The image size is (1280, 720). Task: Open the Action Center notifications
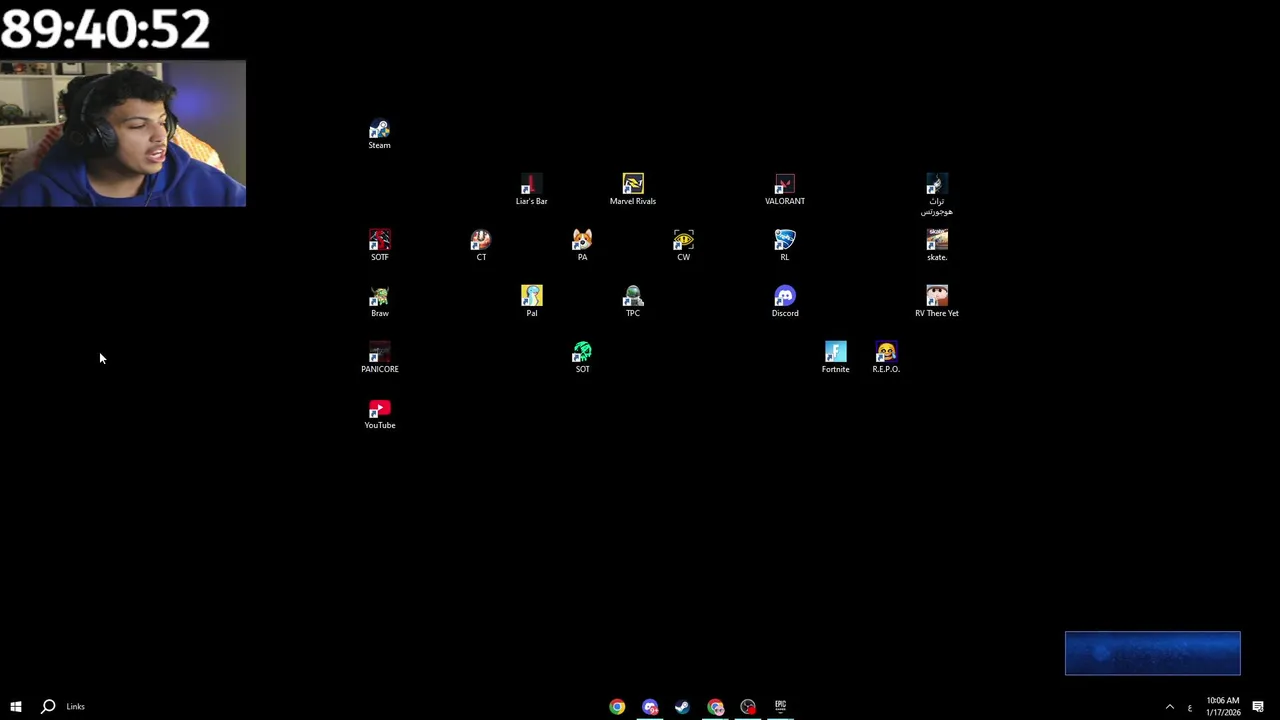[x=1258, y=707]
